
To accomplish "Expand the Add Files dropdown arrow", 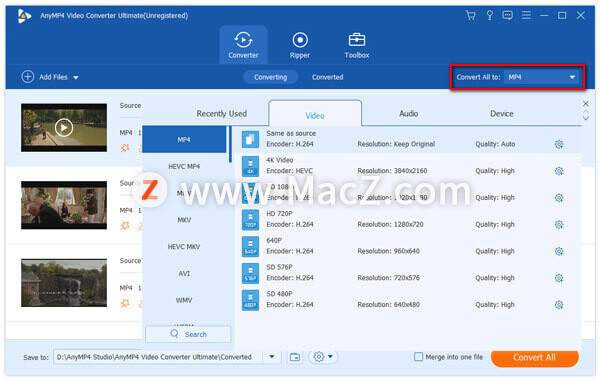I will coord(76,77).
